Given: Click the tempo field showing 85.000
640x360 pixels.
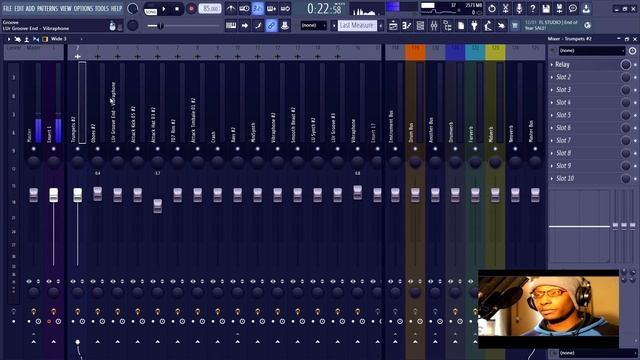Looking at the screenshot, I should coord(210,9).
